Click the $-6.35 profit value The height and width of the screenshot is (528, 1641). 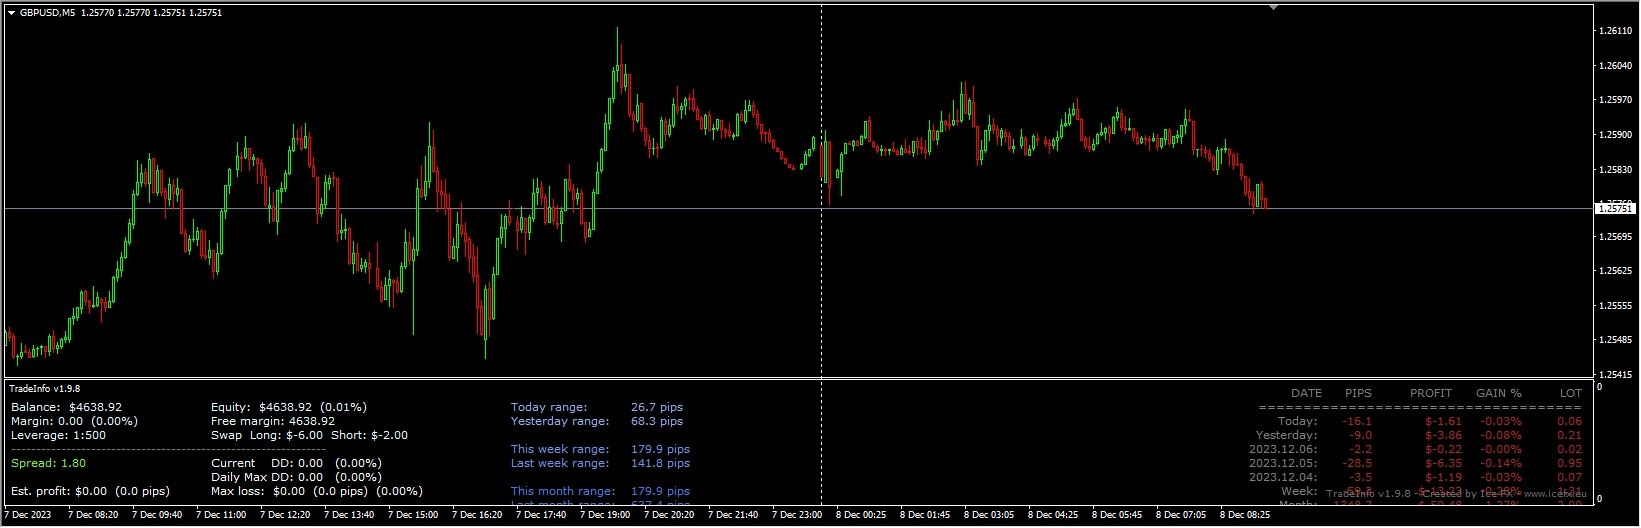[1444, 464]
